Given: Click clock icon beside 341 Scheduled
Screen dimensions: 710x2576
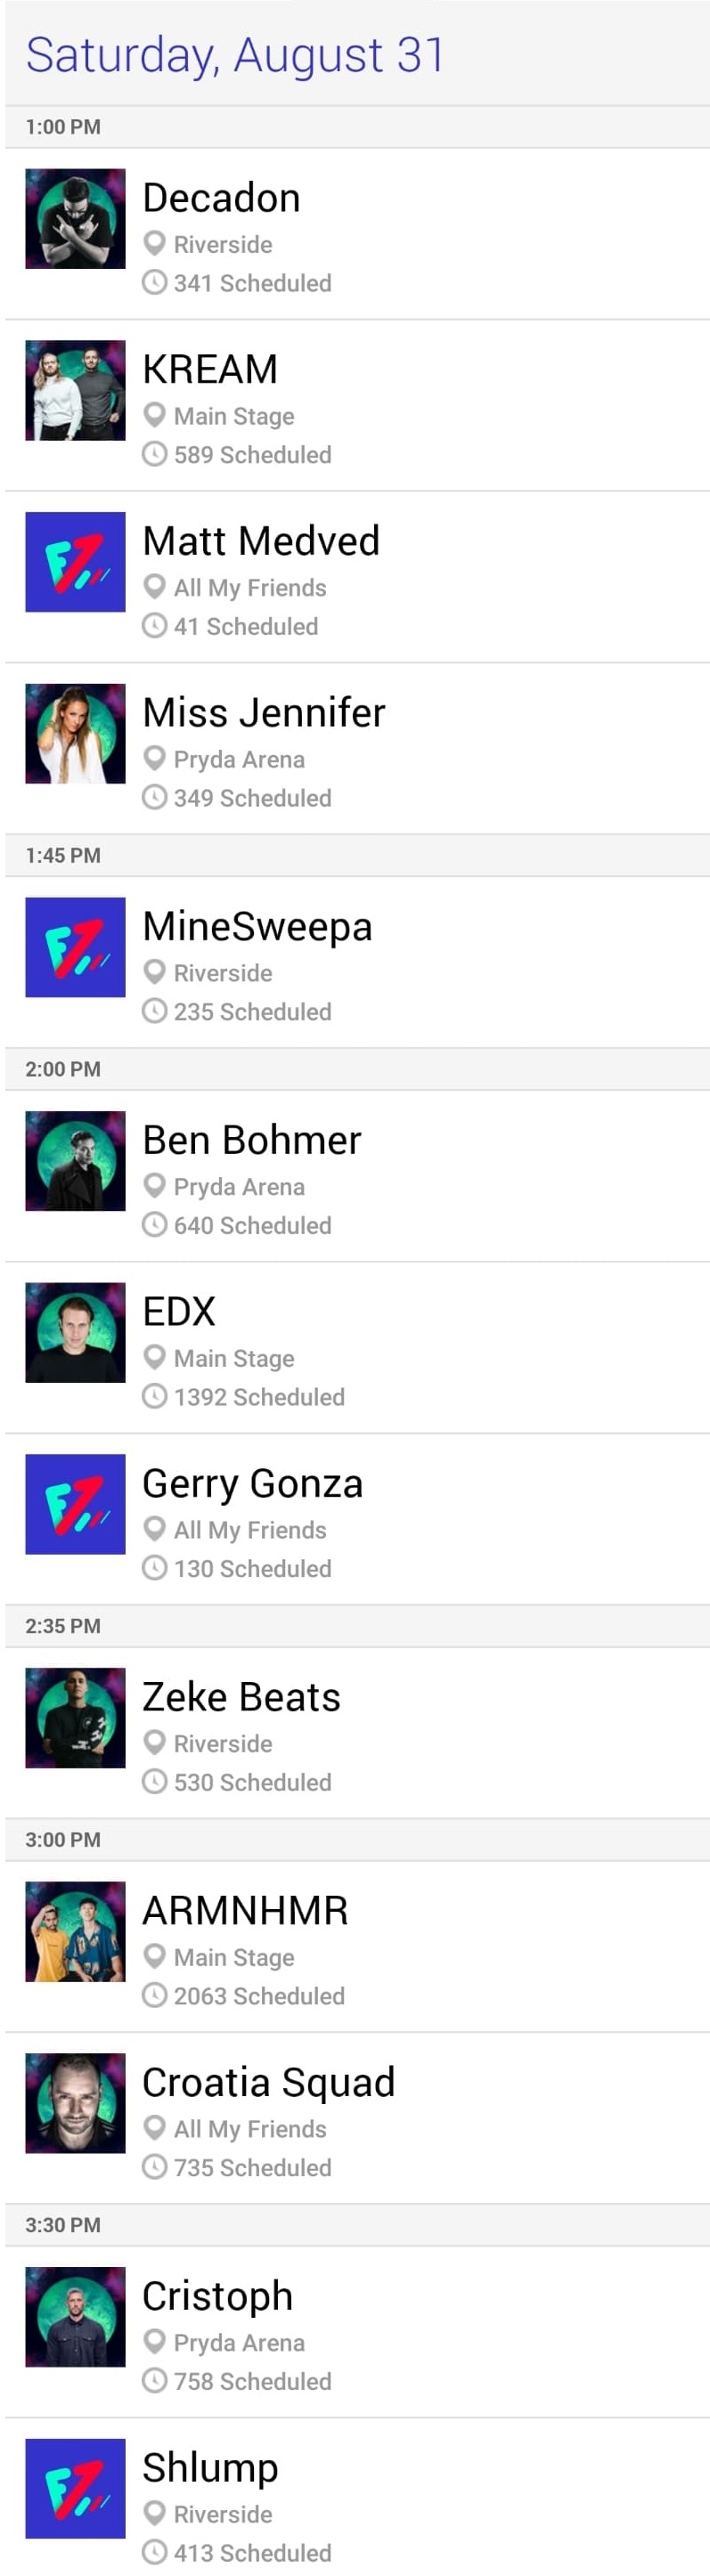Looking at the screenshot, I should point(154,282).
